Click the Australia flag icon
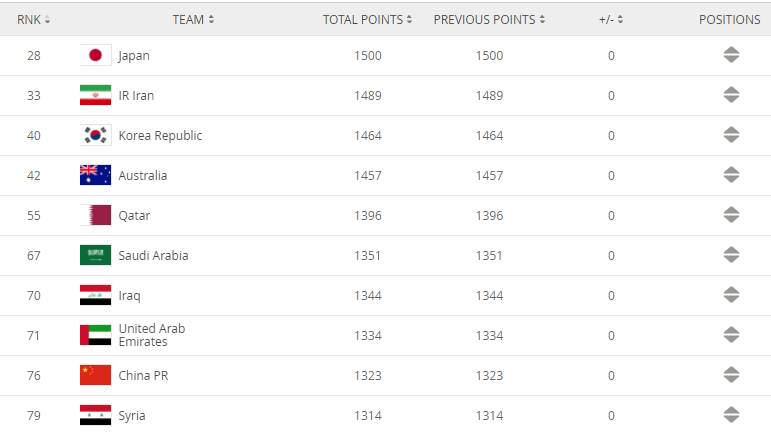This screenshot has width=771, height=433. (x=95, y=176)
